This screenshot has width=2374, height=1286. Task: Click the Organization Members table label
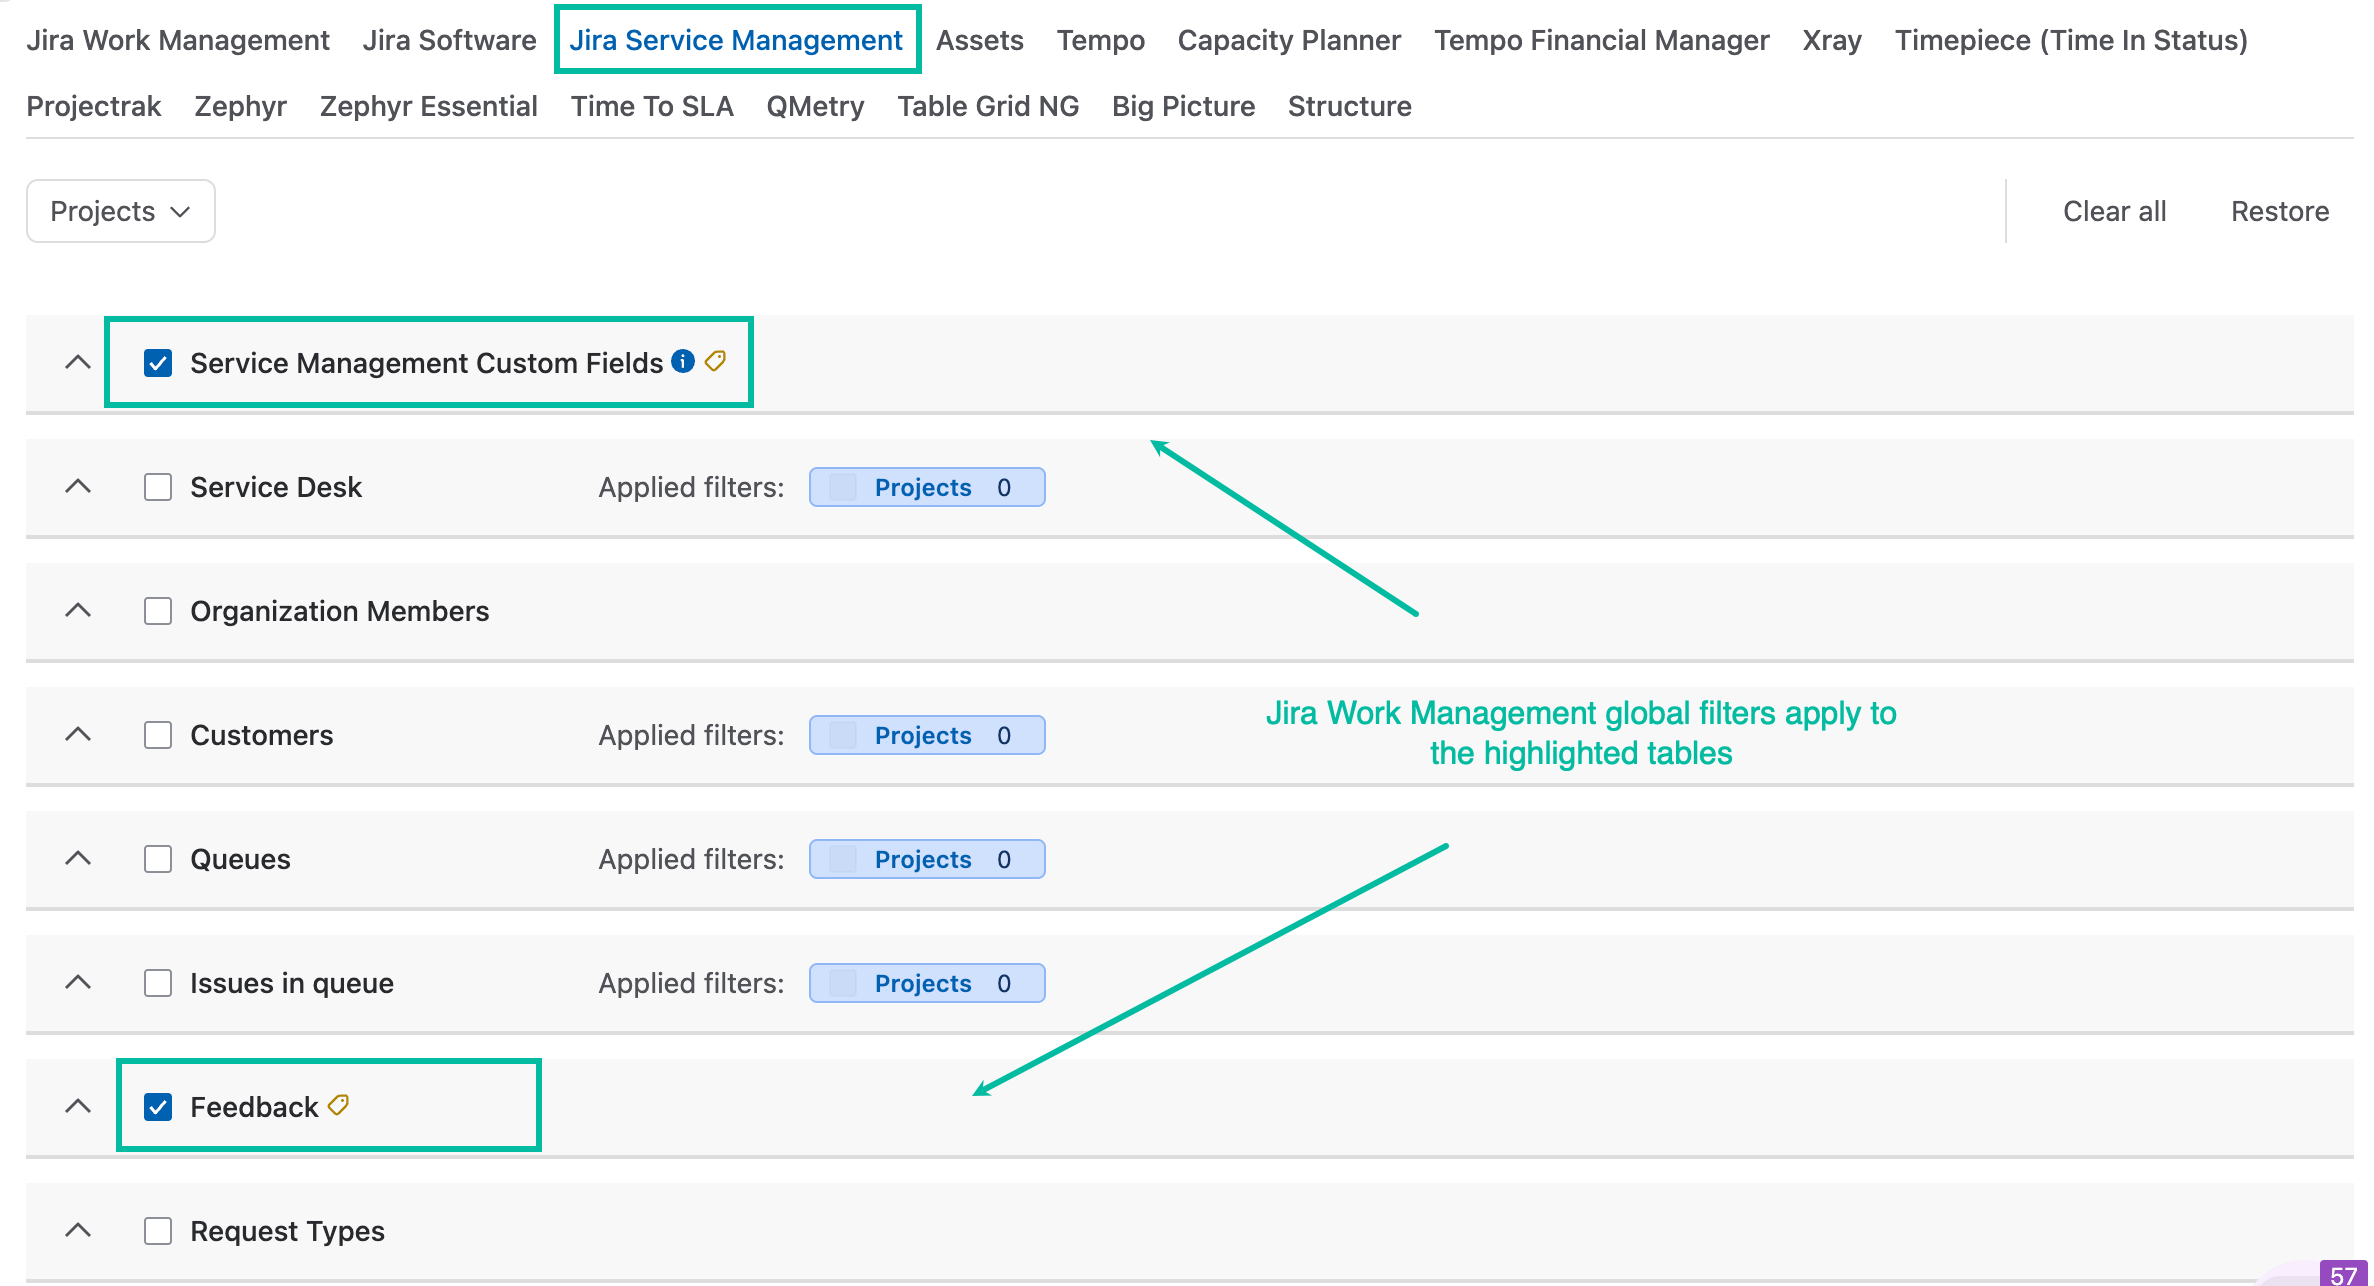(x=340, y=611)
